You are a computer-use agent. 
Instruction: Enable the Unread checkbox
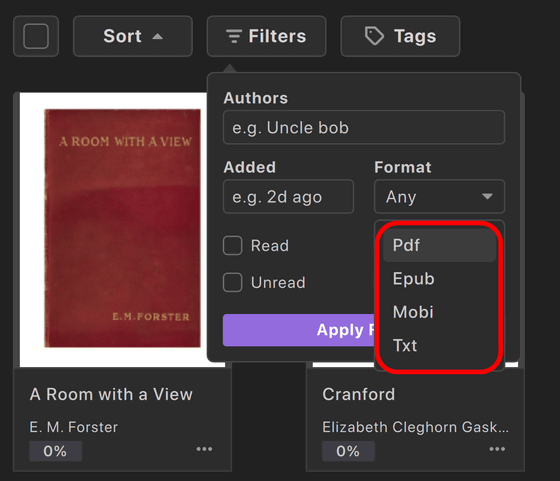[x=232, y=282]
